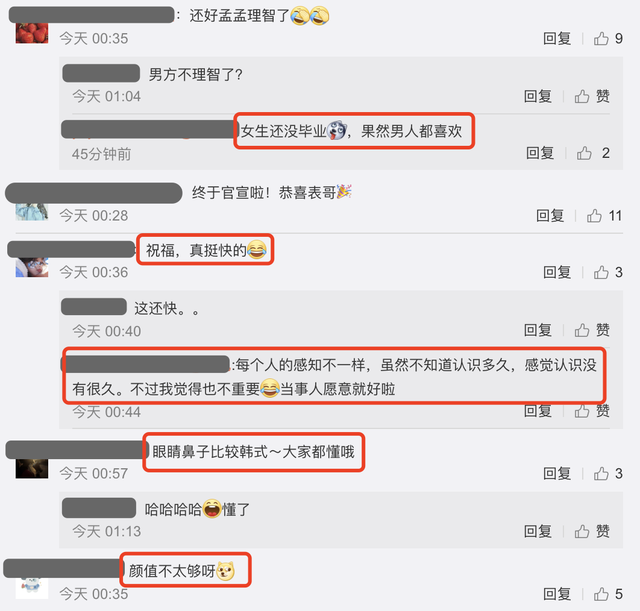Reply to the '男方不理智了?' comment
The height and width of the screenshot is (611, 640).
[538, 96]
